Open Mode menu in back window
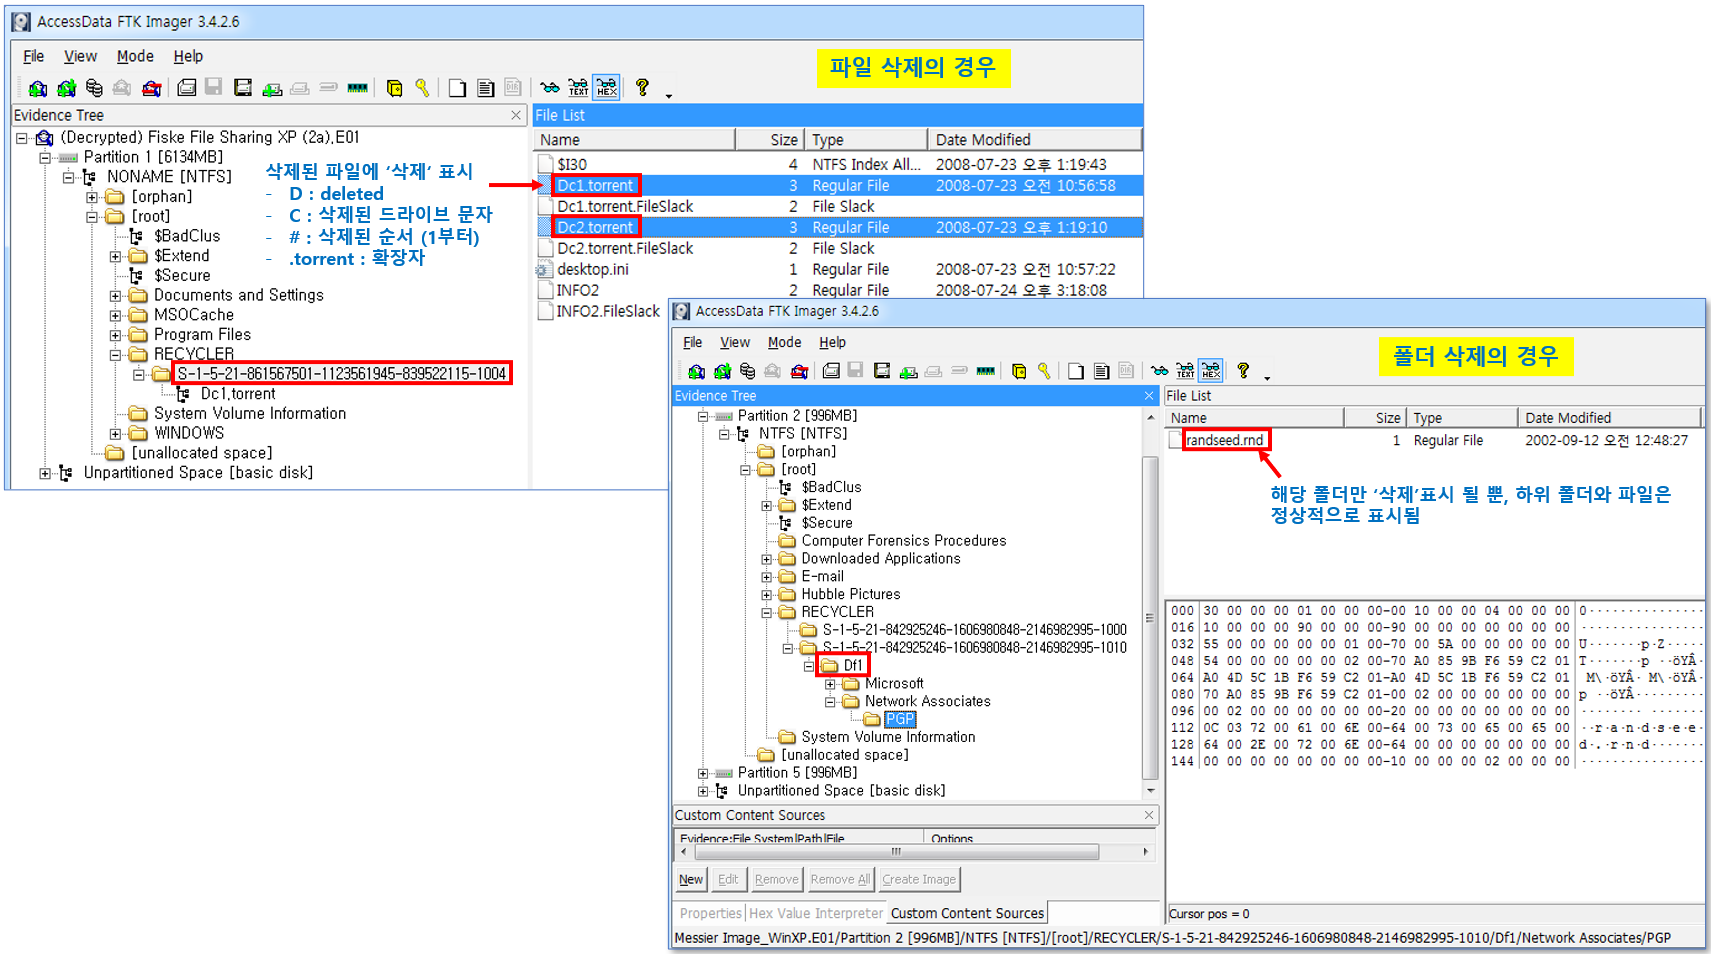The height and width of the screenshot is (954, 1711). coord(135,56)
